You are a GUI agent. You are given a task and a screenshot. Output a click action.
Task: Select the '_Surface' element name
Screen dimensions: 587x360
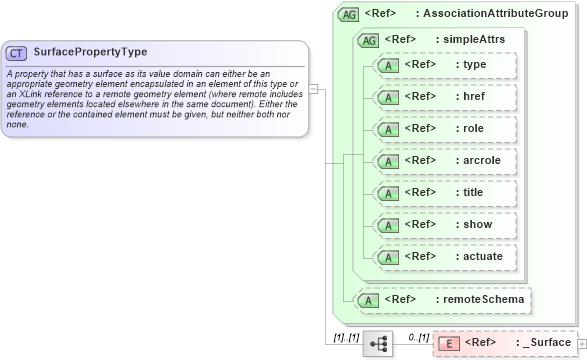(x=547, y=342)
